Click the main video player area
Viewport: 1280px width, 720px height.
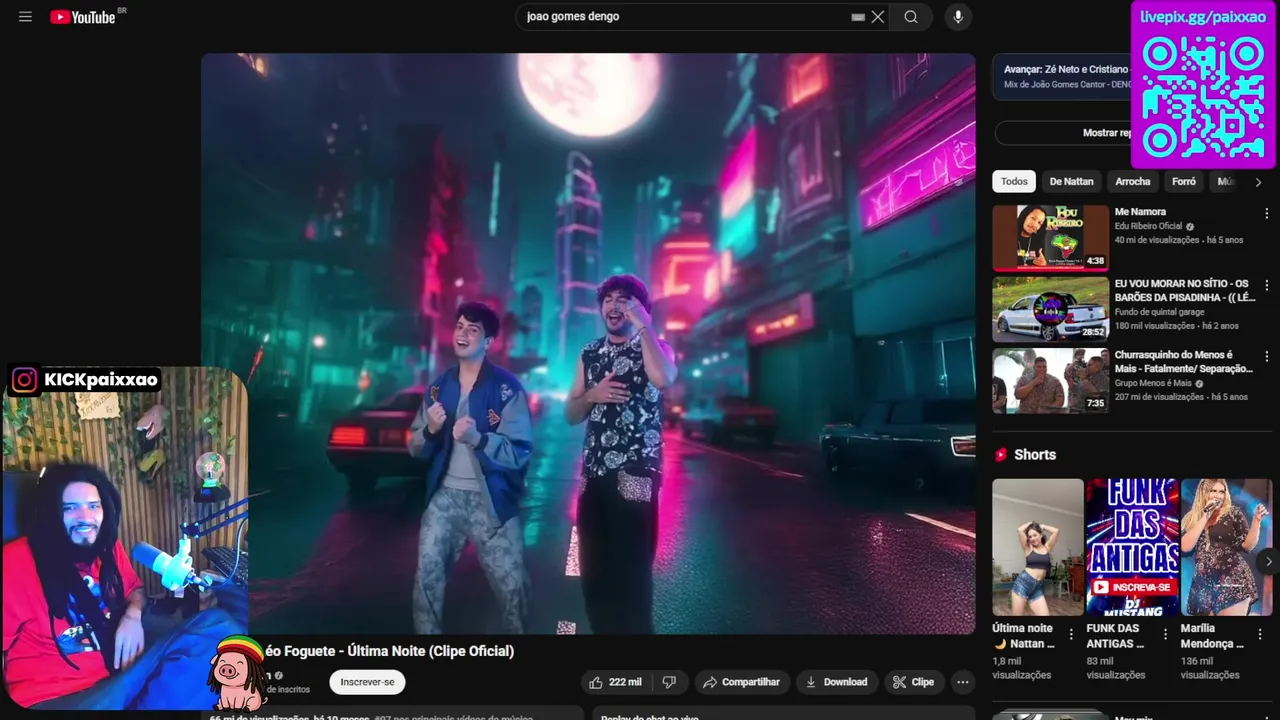pyautogui.click(x=588, y=343)
